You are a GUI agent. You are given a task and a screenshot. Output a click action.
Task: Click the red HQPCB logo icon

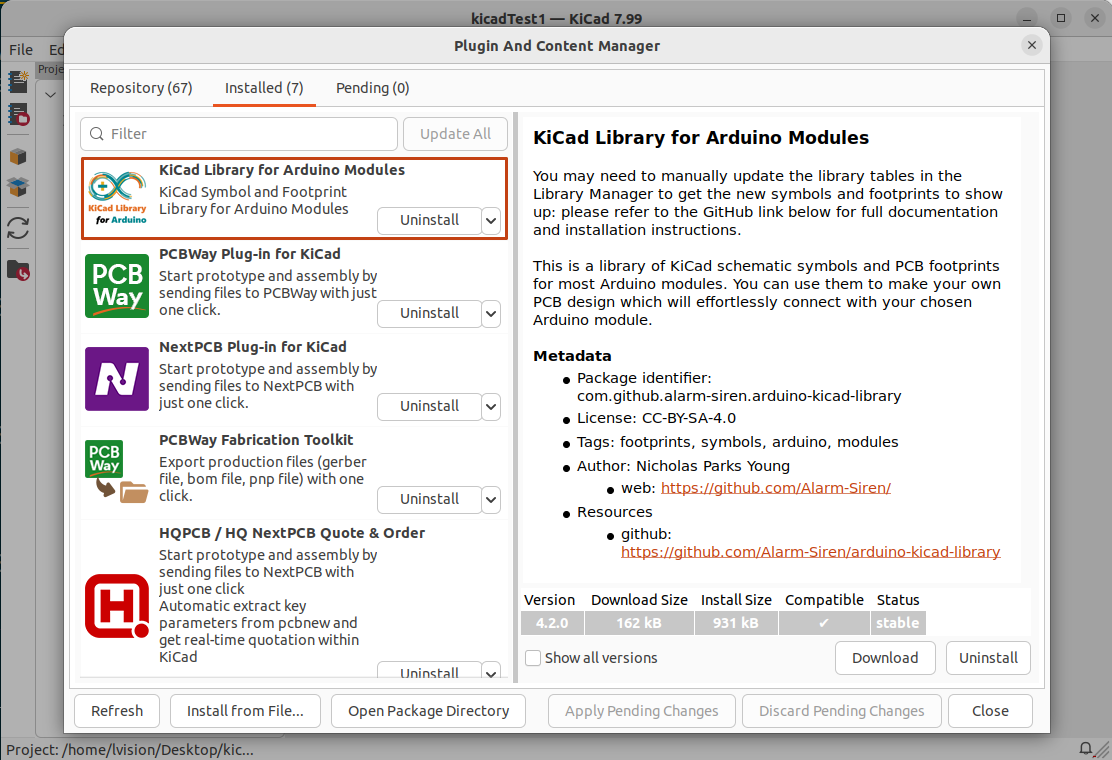(117, 606)
